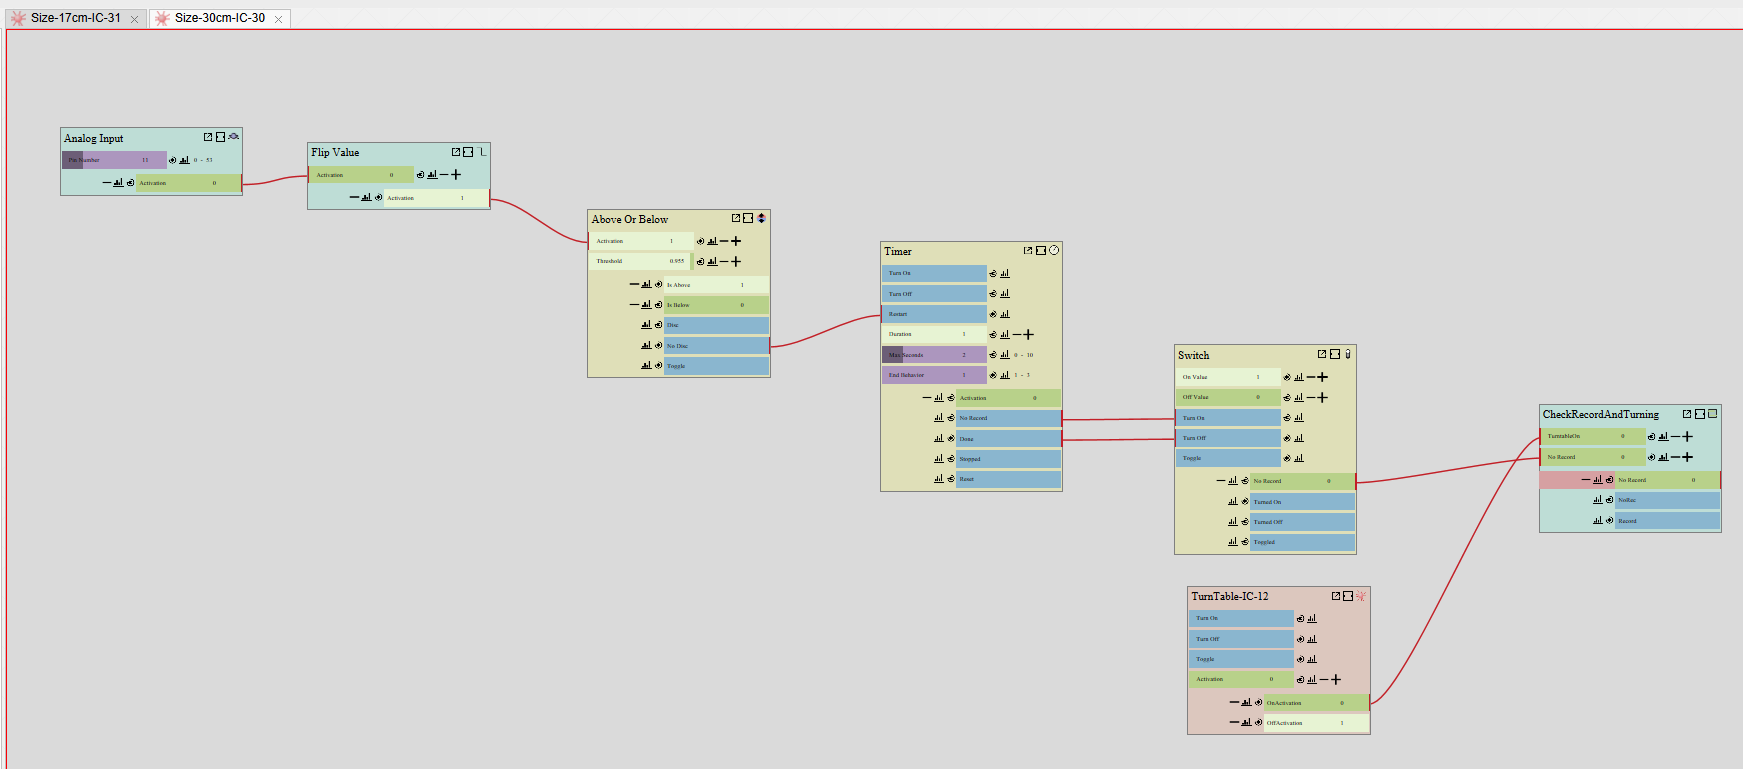Close the Size-17cm-IC-31 tab
This screenshot has height=769, width=1743.
tap(135, 19)
